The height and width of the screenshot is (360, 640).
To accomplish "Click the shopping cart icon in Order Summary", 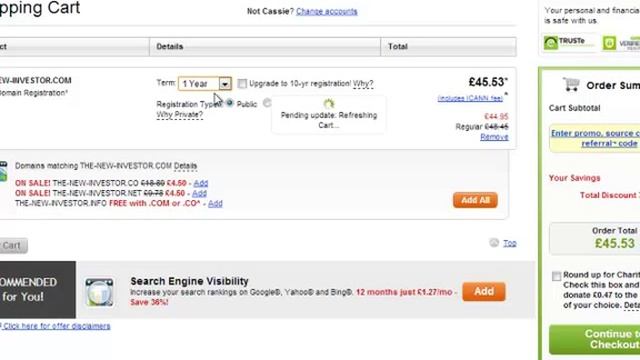I will click(x=571, y=84).
